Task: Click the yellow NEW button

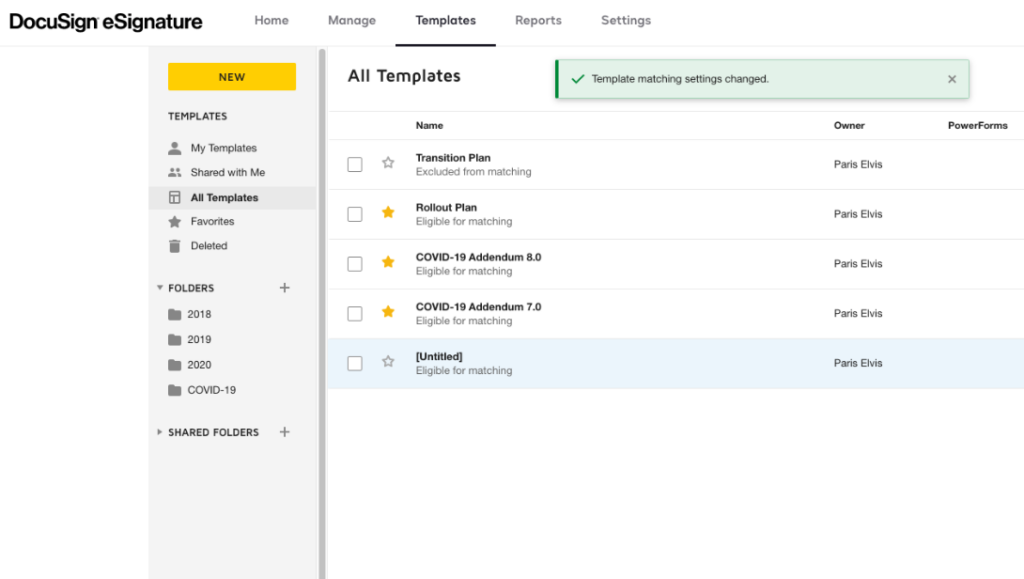Action: (232, 76)
